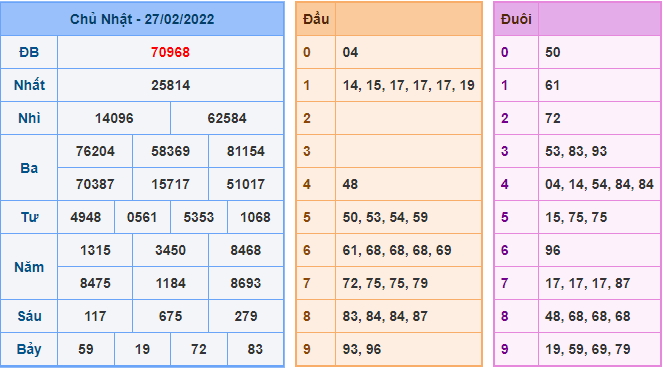663x368 pixels.
Task: Select first prize number 25814
Action: [170, 85]
